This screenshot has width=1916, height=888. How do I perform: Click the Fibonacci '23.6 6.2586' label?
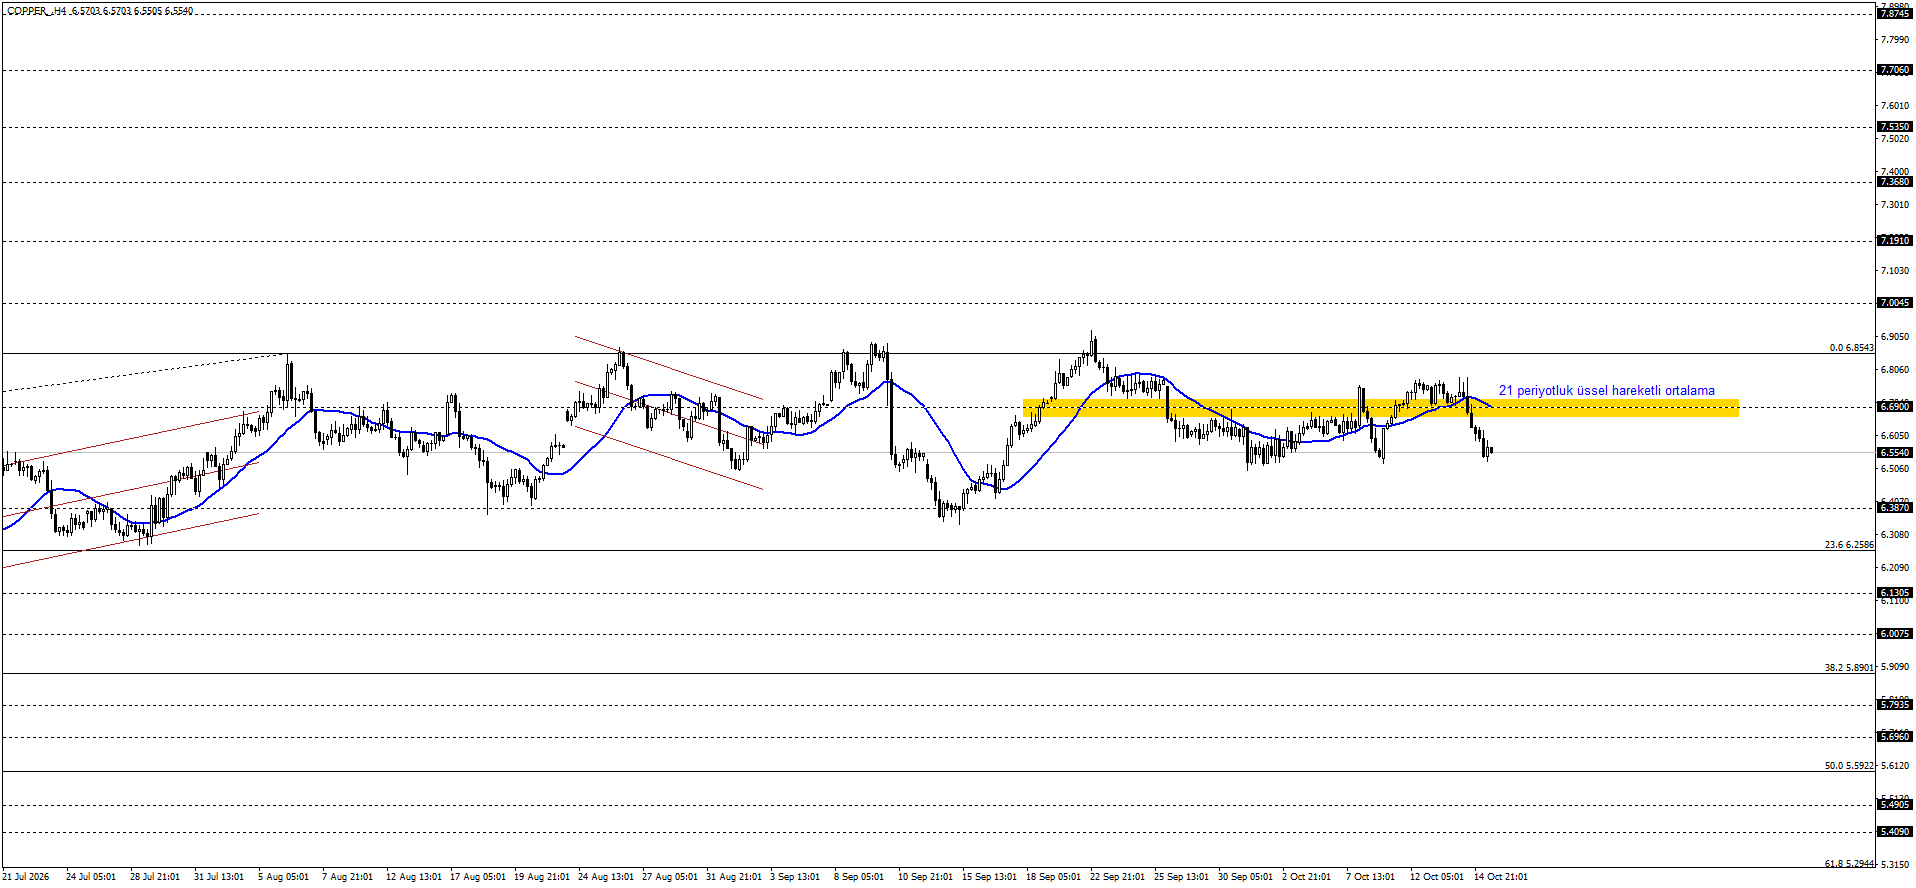click(1849, 545)
